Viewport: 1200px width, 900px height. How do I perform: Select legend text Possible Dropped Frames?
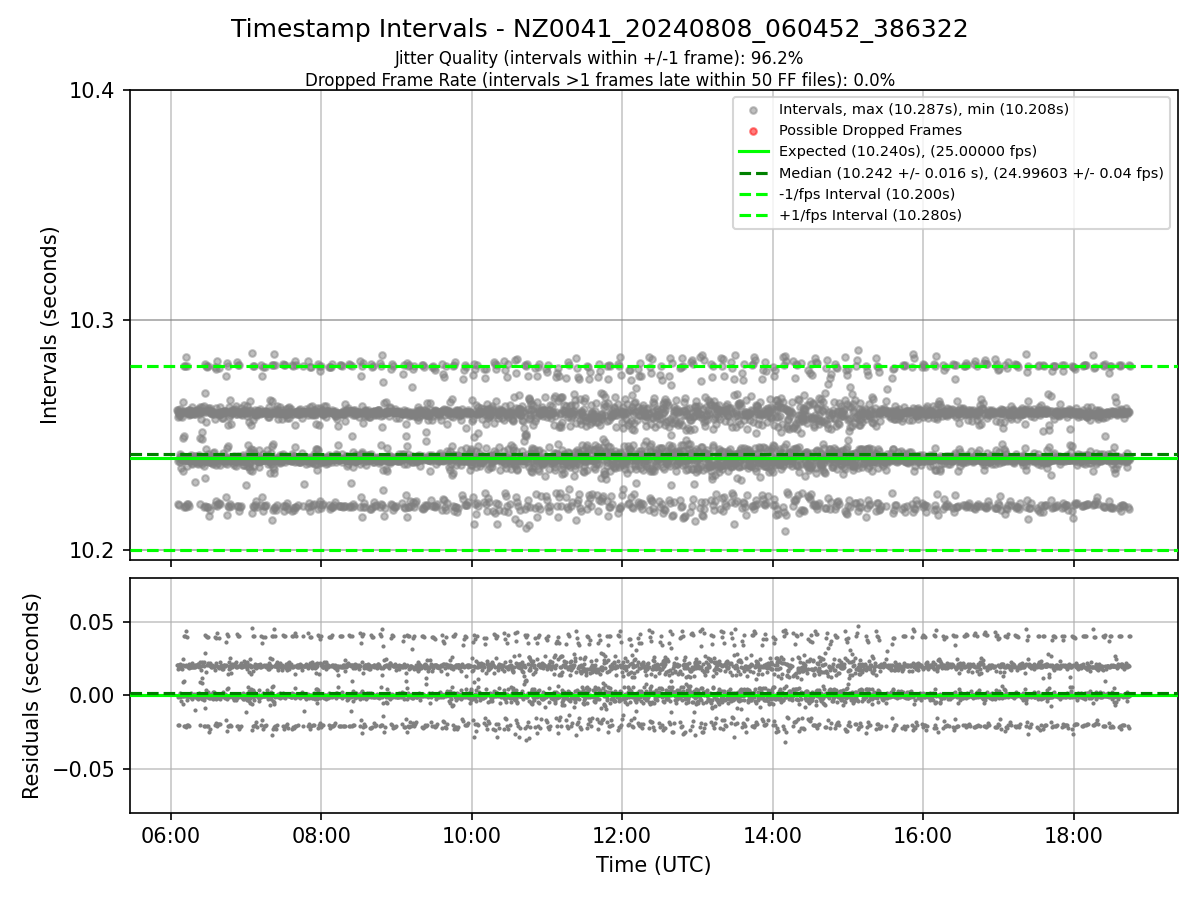point(870,130)
